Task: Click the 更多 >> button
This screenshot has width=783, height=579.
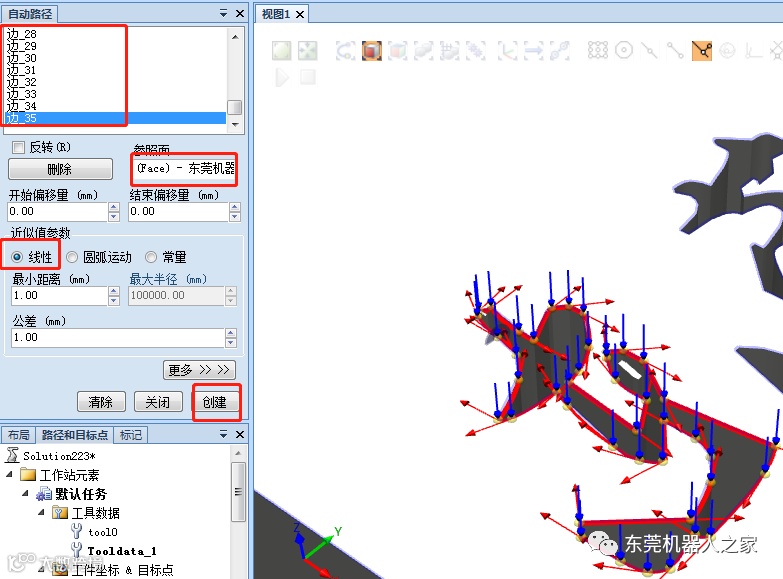Action: coord(199,370)
